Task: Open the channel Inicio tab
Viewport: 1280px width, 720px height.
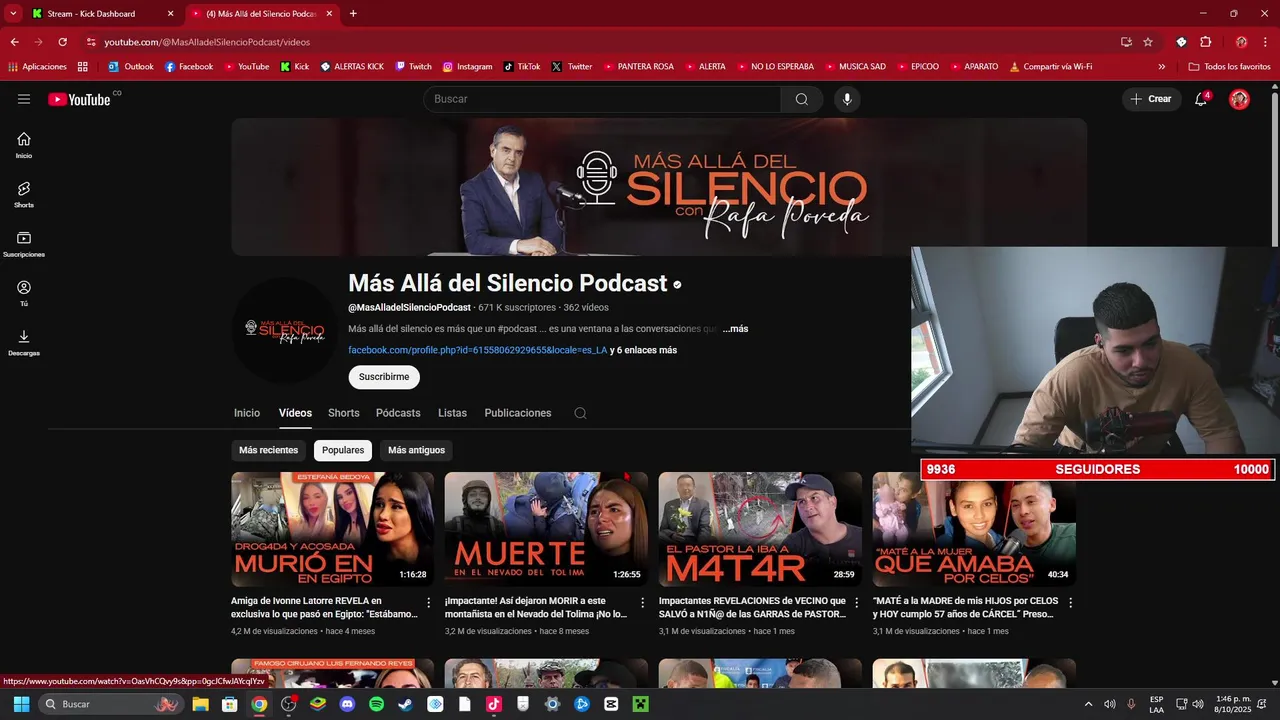Action: (x=247, y=413)
